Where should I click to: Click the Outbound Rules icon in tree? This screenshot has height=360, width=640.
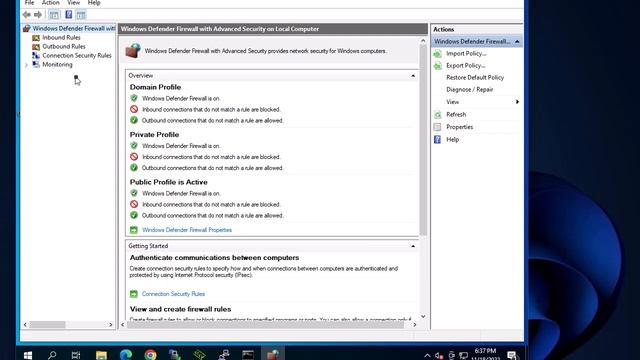[36, 47]
